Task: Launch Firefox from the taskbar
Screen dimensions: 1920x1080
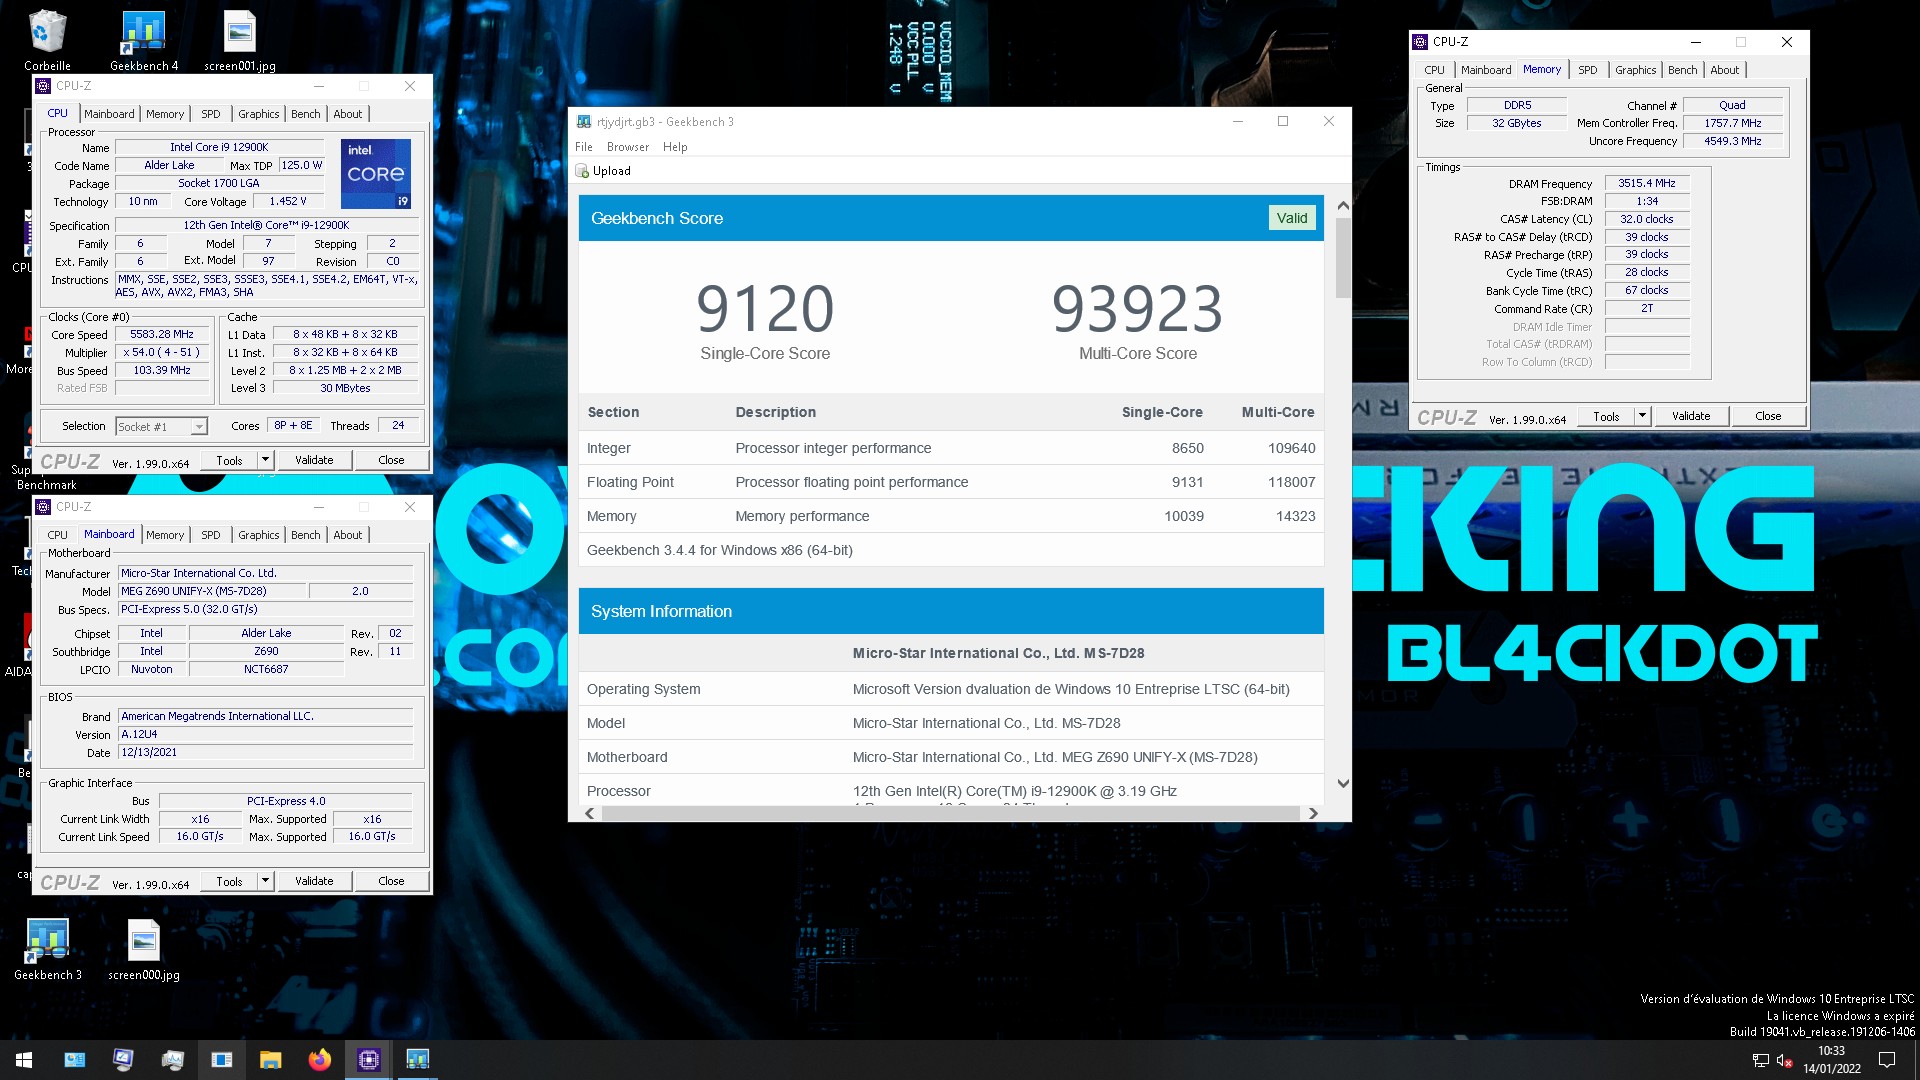Action: [319, 1060]
